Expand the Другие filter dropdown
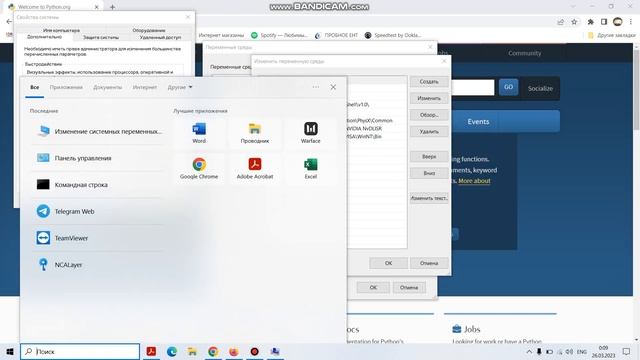Viewport: 640px width, 360px height. (x=180, y=87)
